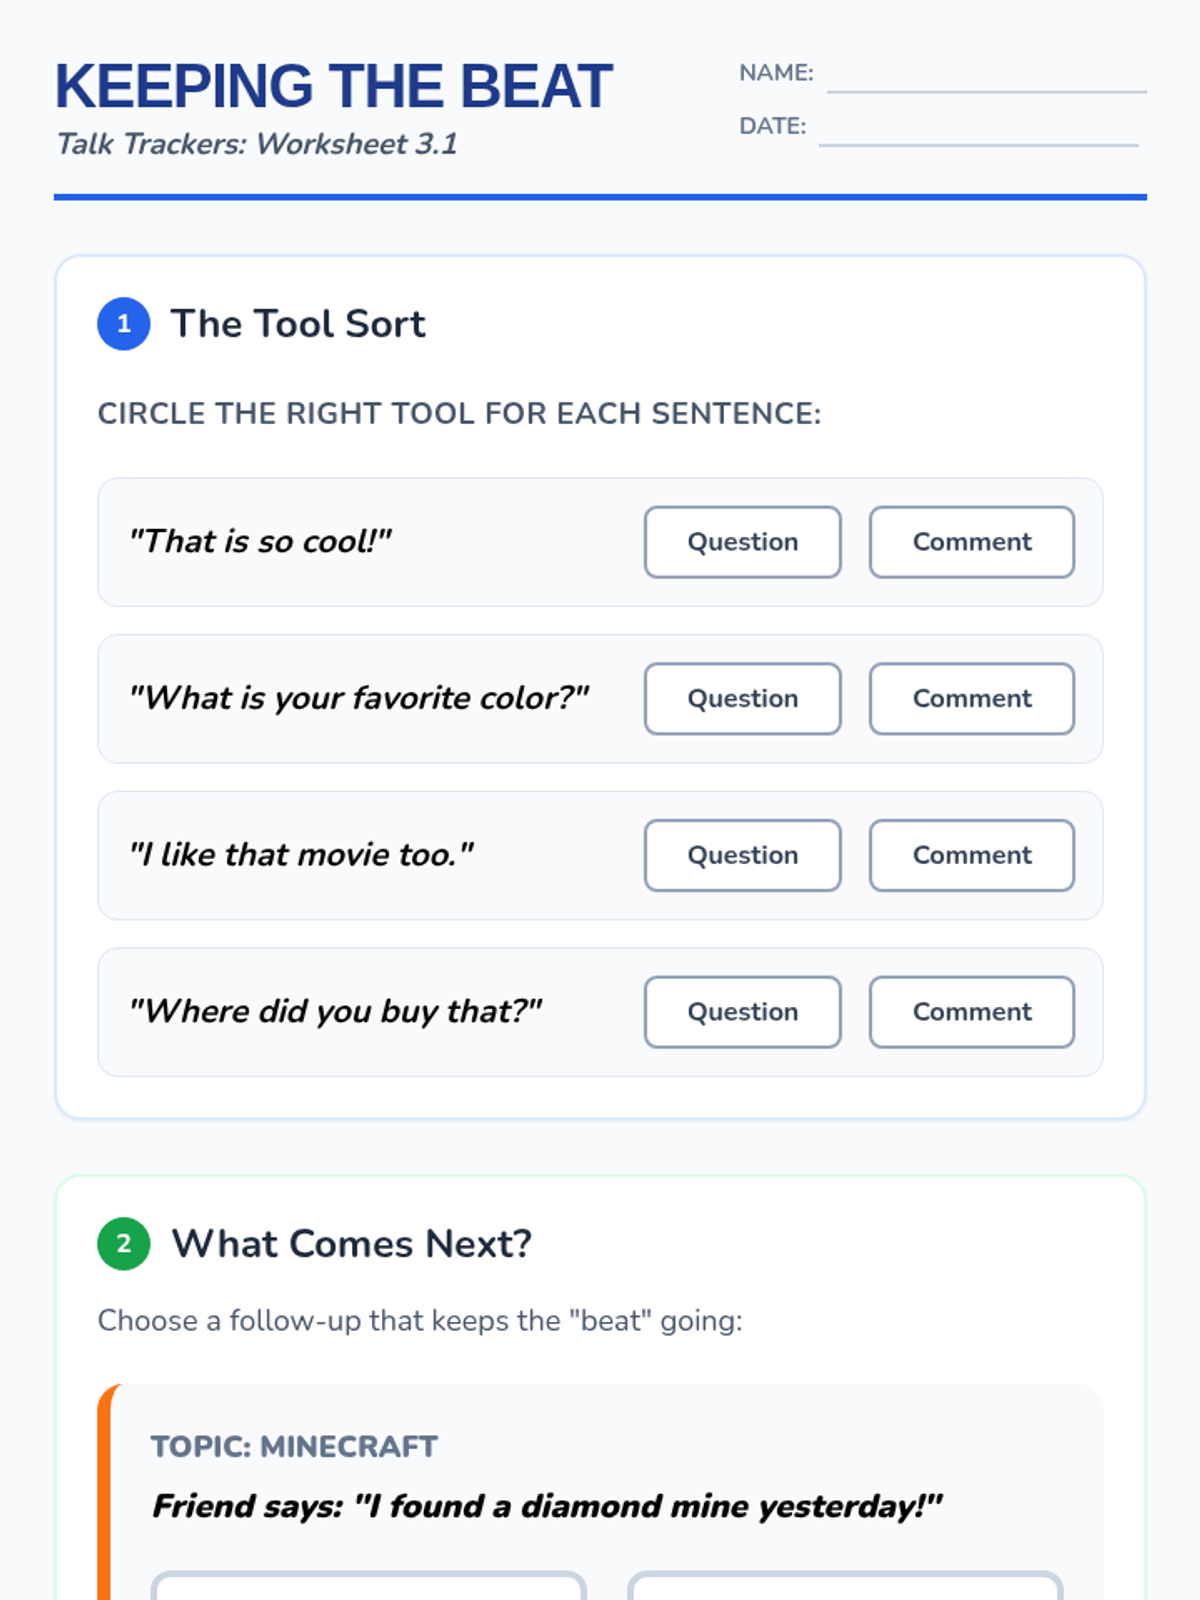Click the "KEEPING THE BEAT" title
Viewport: 1200px width, 1600px height.
(x=333, y=87)
